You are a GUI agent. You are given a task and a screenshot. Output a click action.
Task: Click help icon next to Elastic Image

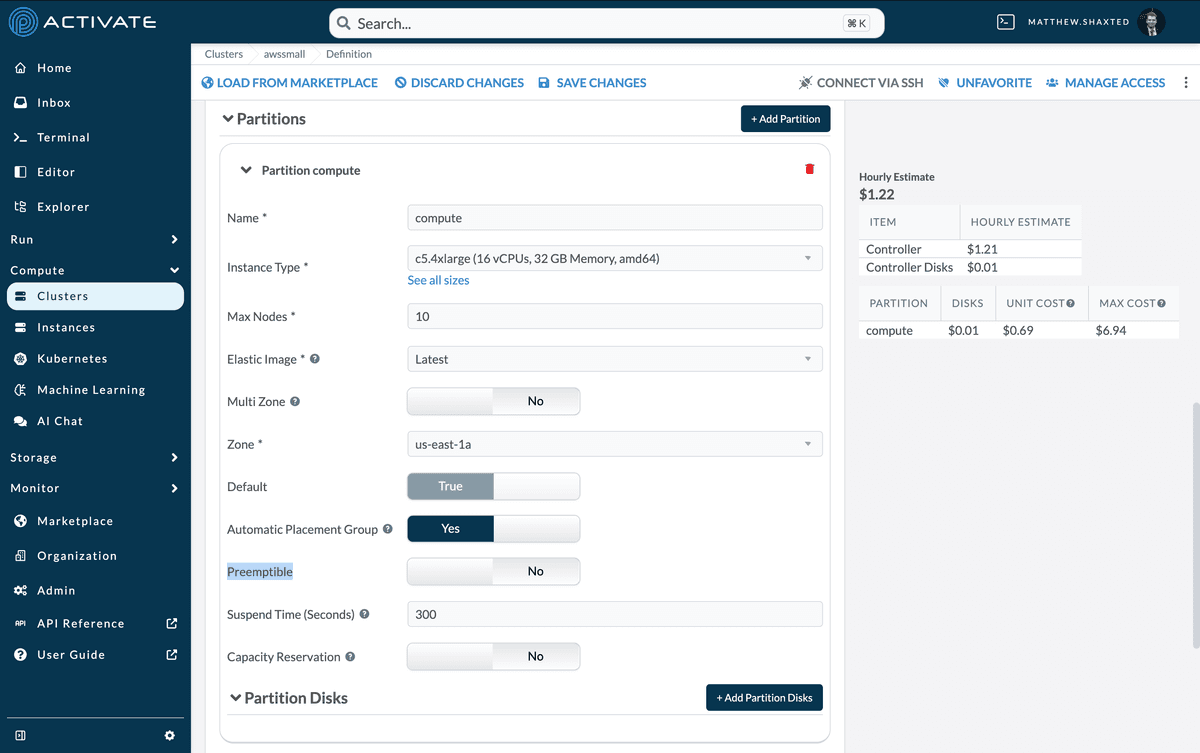click(x=315, y=359)
